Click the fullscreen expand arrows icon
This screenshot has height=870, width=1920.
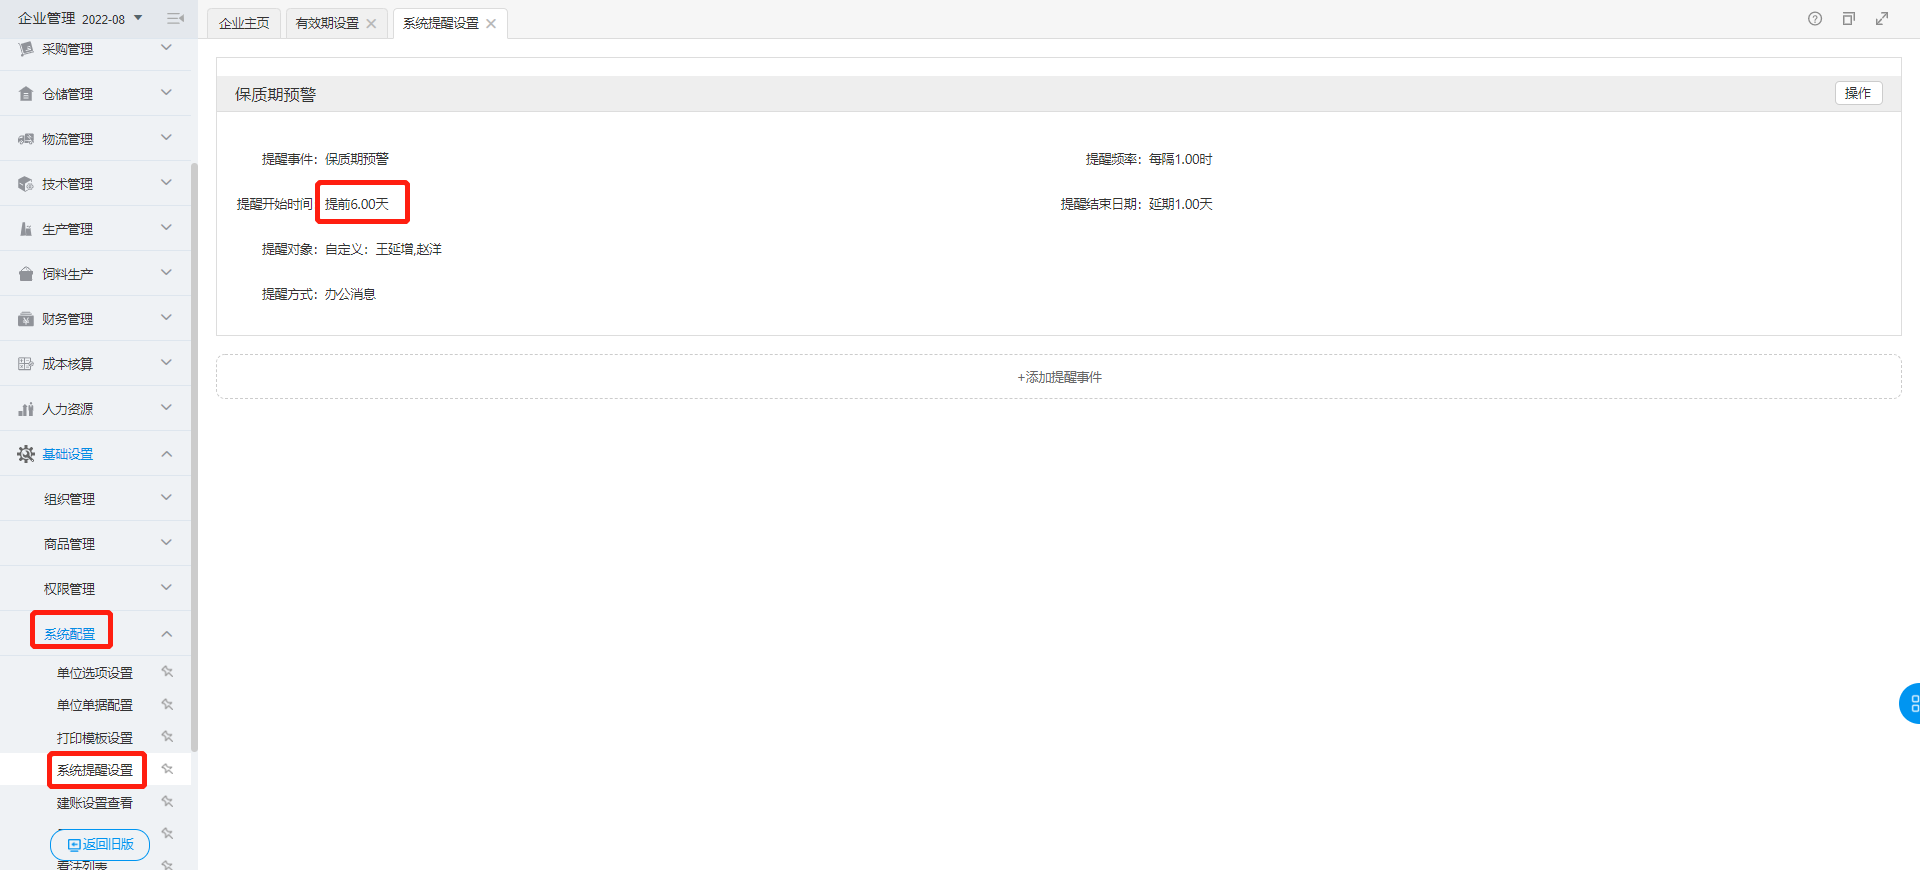click(x=1882, y=19)
